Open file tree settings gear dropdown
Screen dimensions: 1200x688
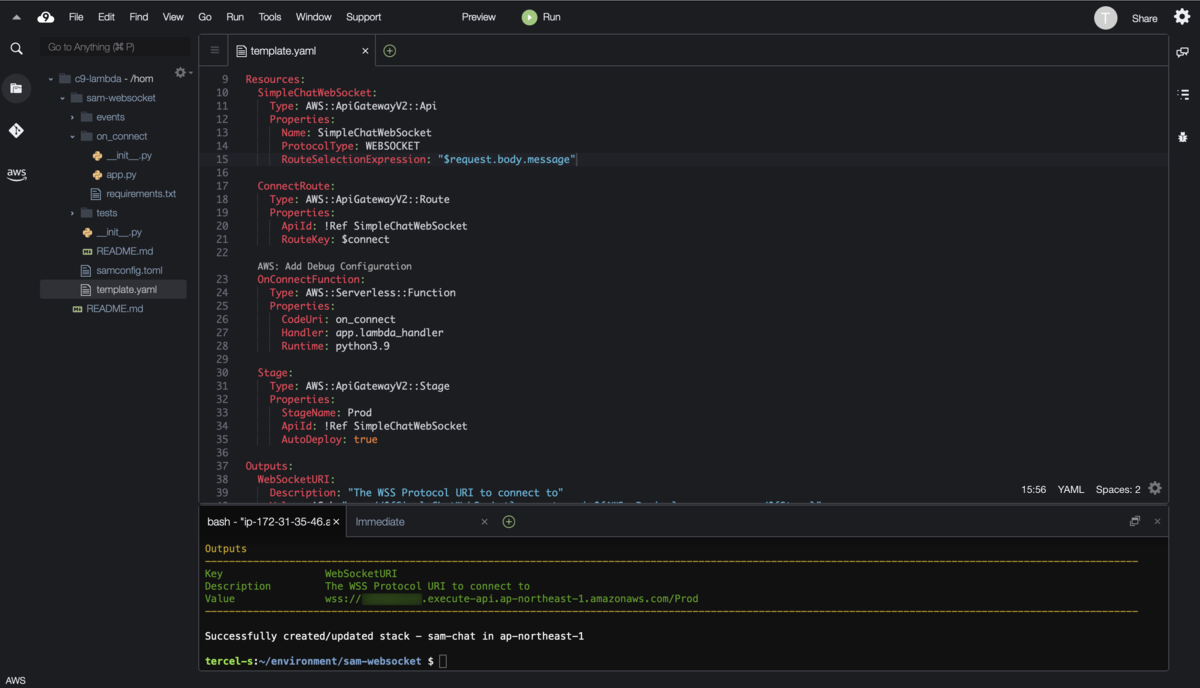click(x=182, y=72)
